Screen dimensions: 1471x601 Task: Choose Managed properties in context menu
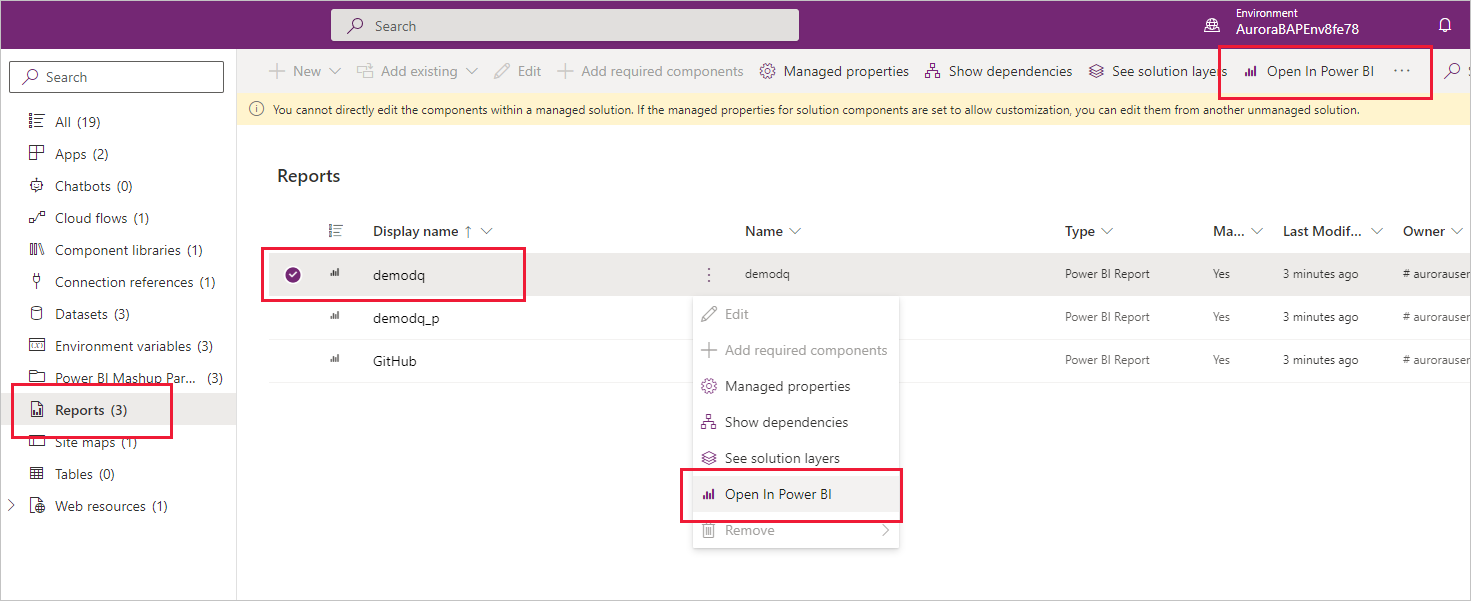(796, 386)
